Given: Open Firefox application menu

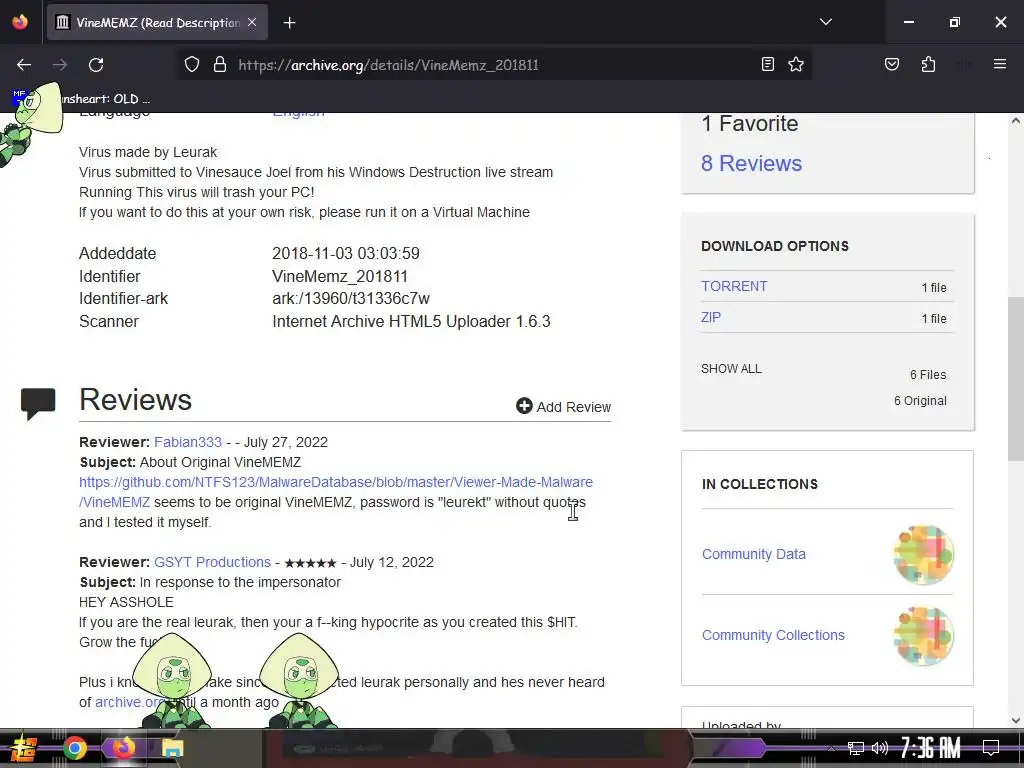Looking at the screenshot, I should [1000, 64].
